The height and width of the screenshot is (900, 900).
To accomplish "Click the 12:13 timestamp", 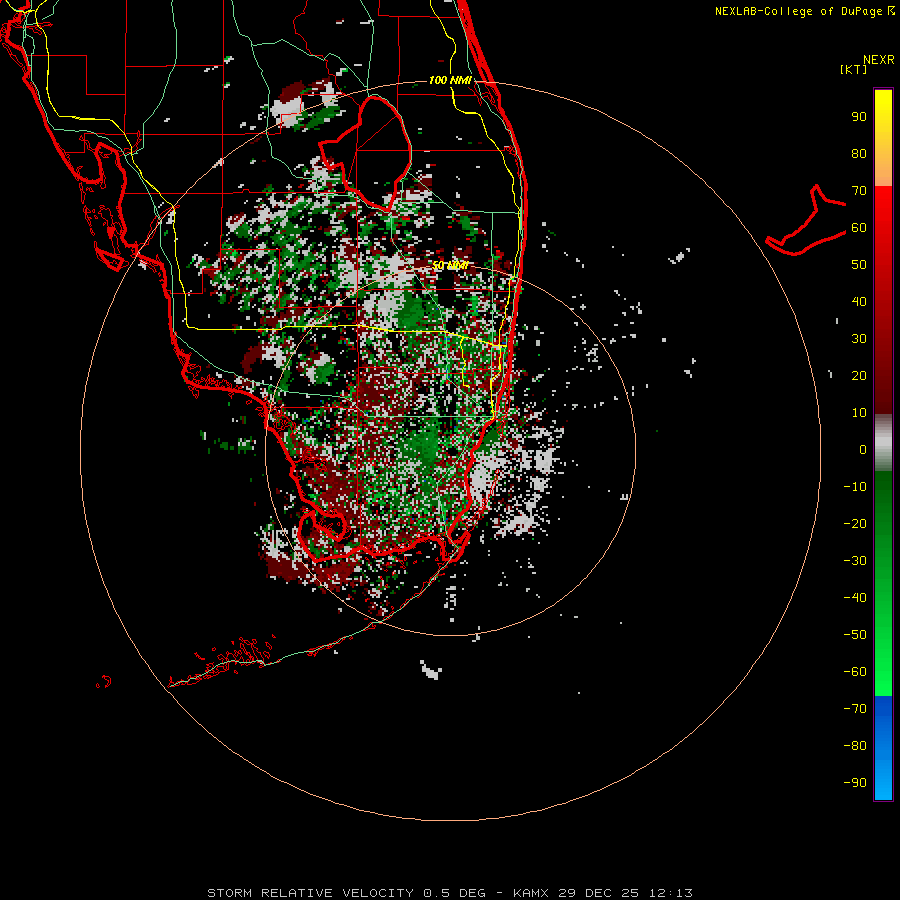I will click(x=671, y=893).
